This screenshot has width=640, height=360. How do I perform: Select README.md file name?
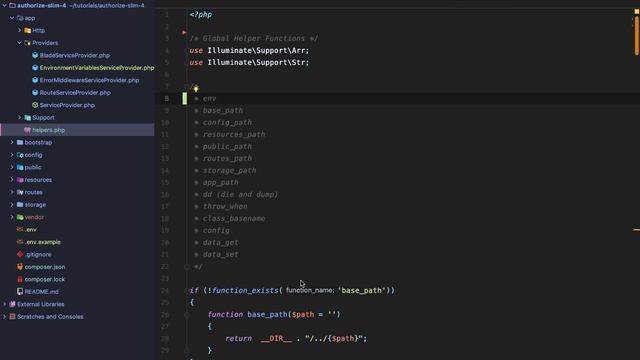click(42, 292)
